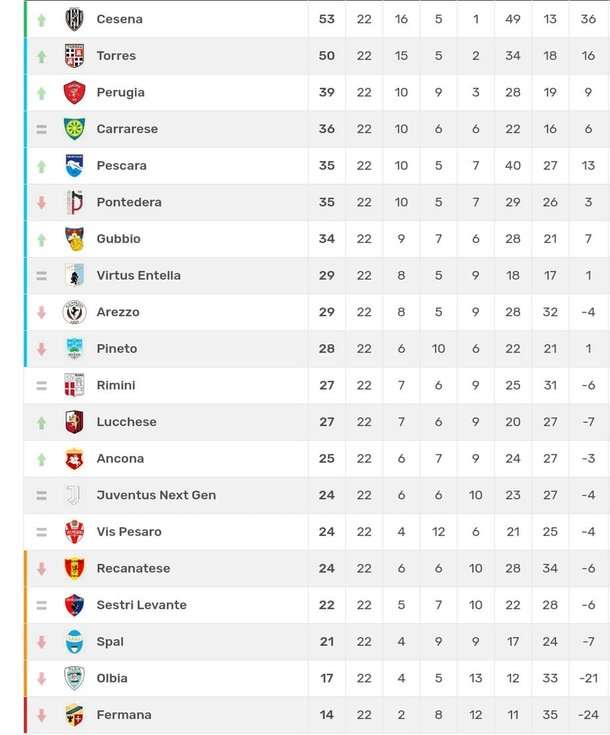Click the Ancona red club badge
610x735 pixels.
pos(74,459)
